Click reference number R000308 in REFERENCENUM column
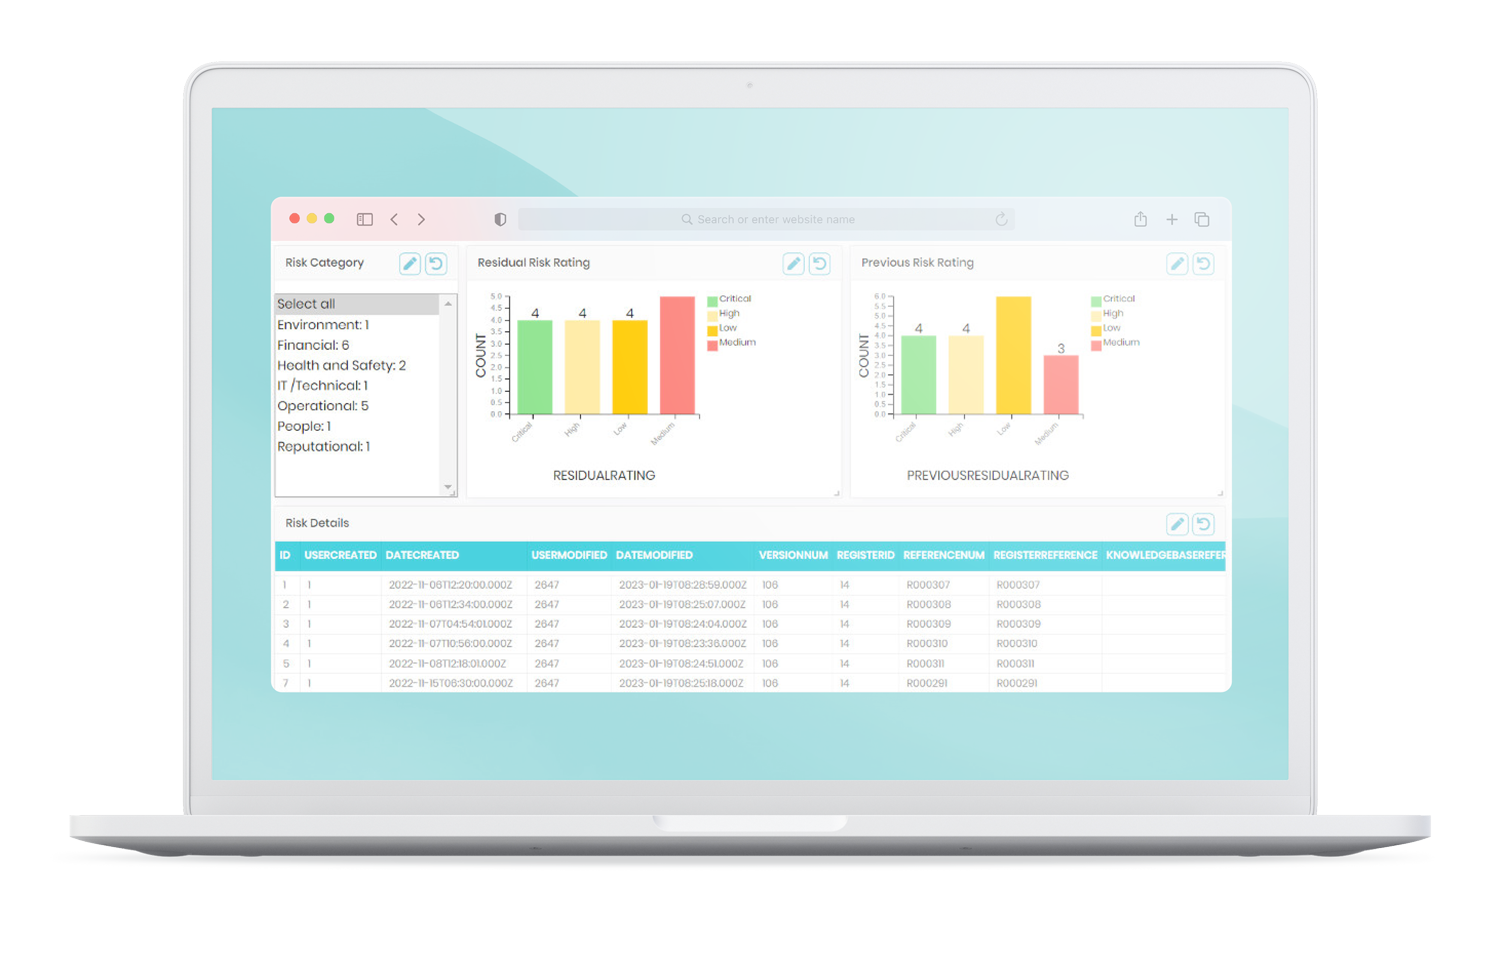1500x955 pixels. (x=928, y=605)
